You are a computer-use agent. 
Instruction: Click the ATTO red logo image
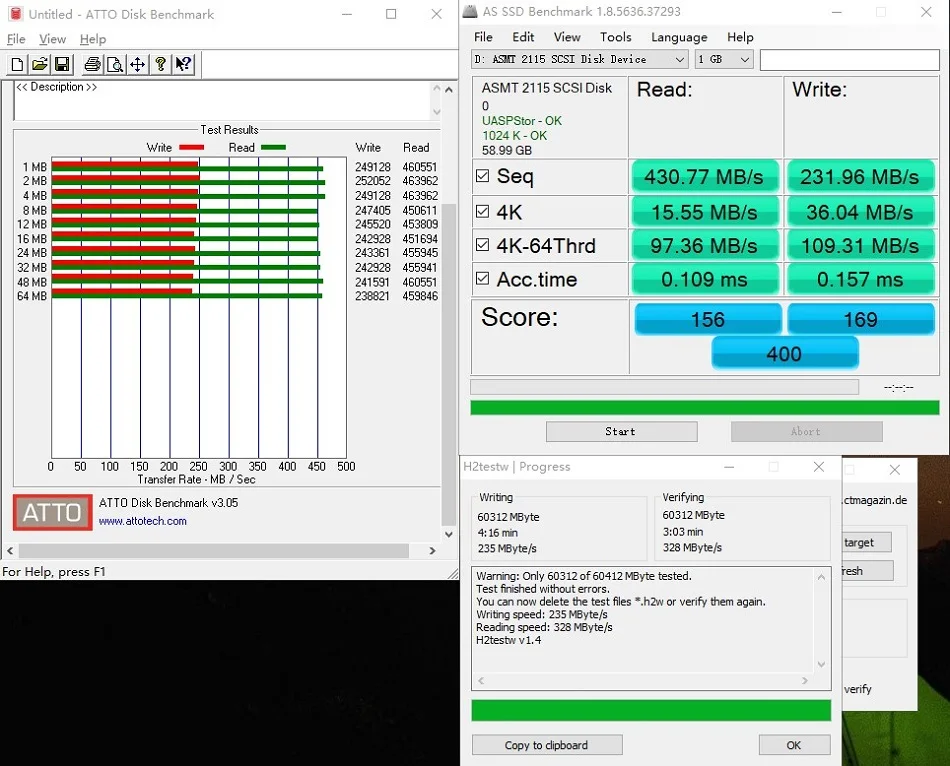(53, 513)
